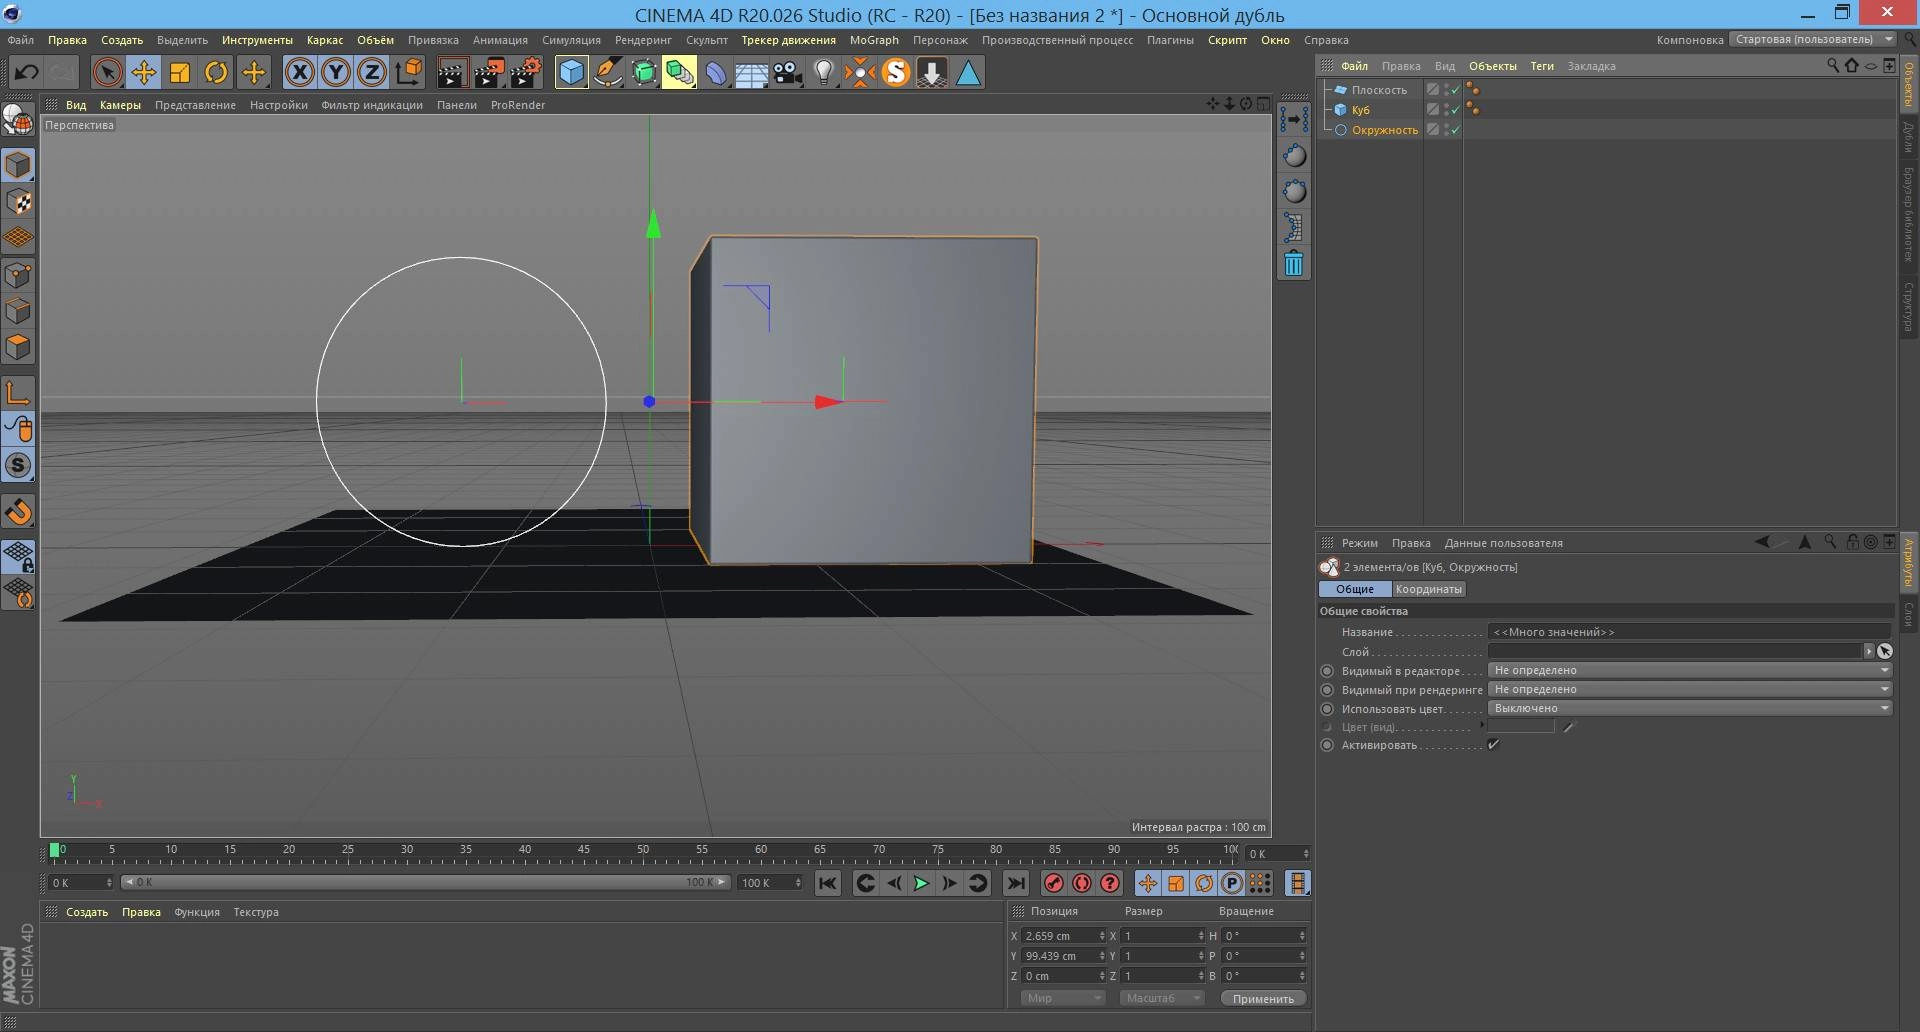Click Применить button
Image resolution: width=1920 pixels, height=1032 pixels.
coord(1263,998)
